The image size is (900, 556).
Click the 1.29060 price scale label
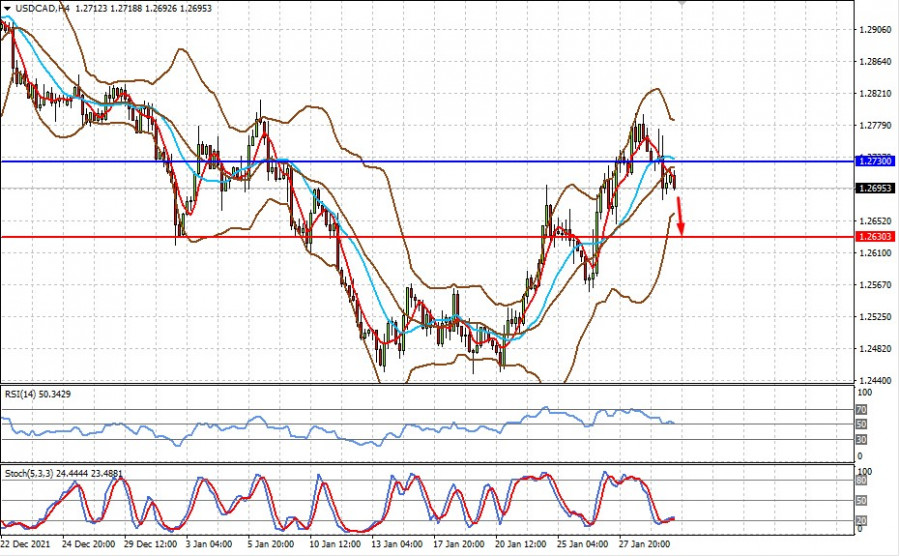pos(875,29)
